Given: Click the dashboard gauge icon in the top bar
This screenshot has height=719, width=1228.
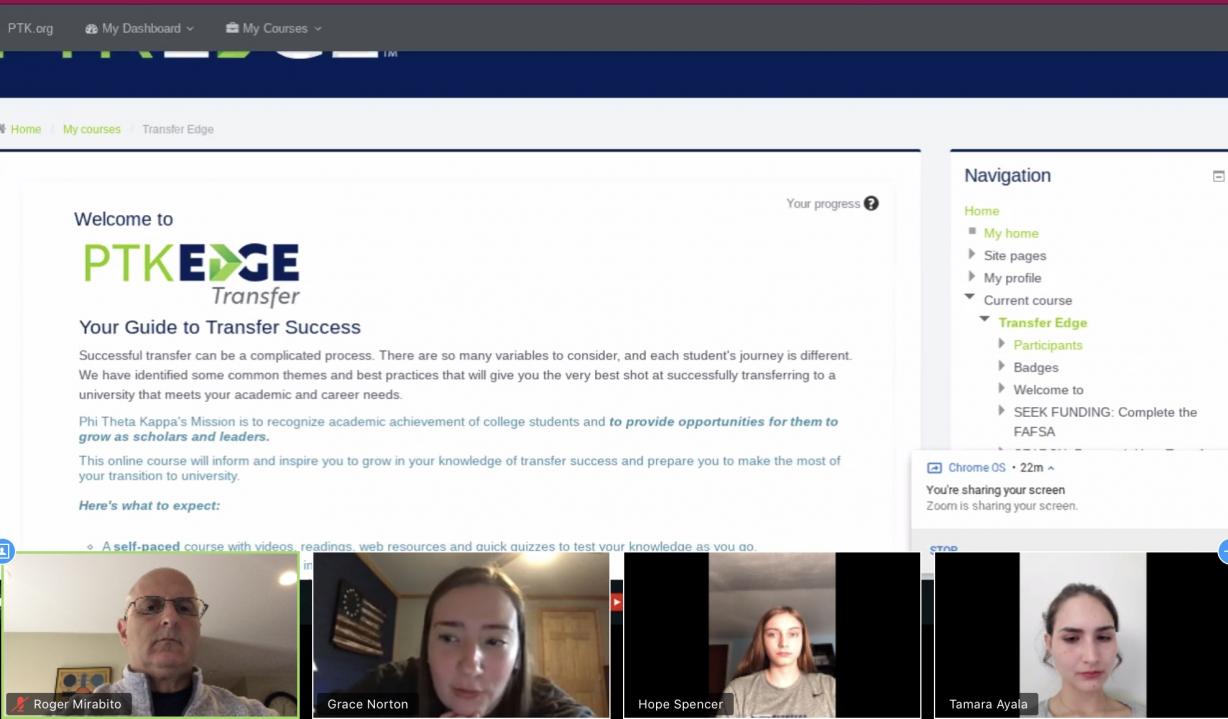Looking at the screenshot, I should 92,28.
